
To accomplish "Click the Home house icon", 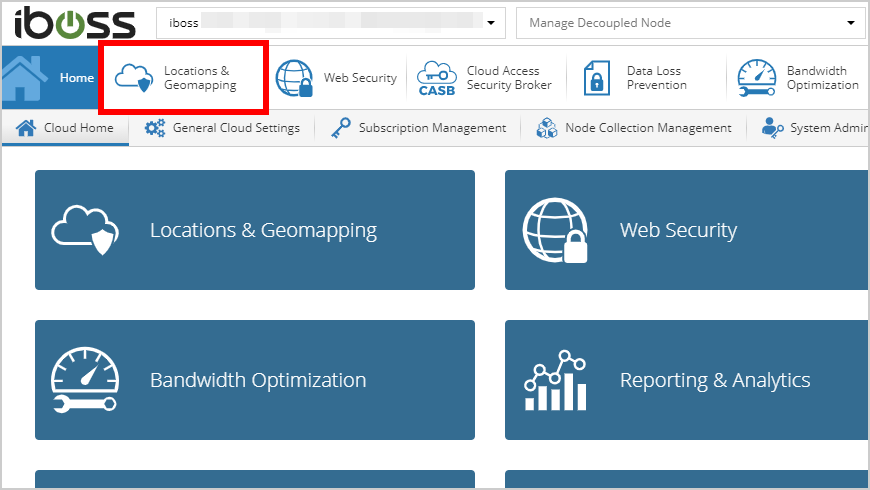I will click(24, 78).
